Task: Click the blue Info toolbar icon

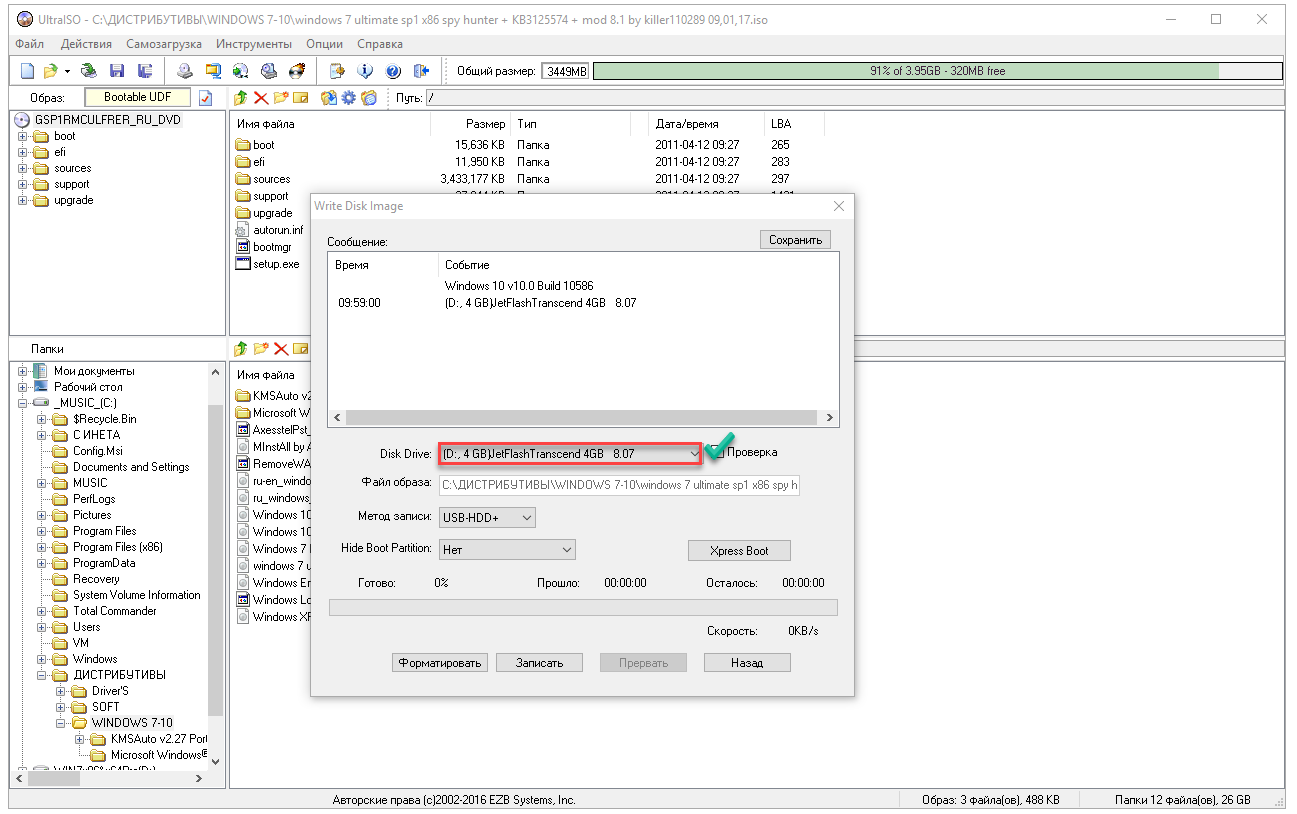Action: pyautogui.click(x=365, y=71)
